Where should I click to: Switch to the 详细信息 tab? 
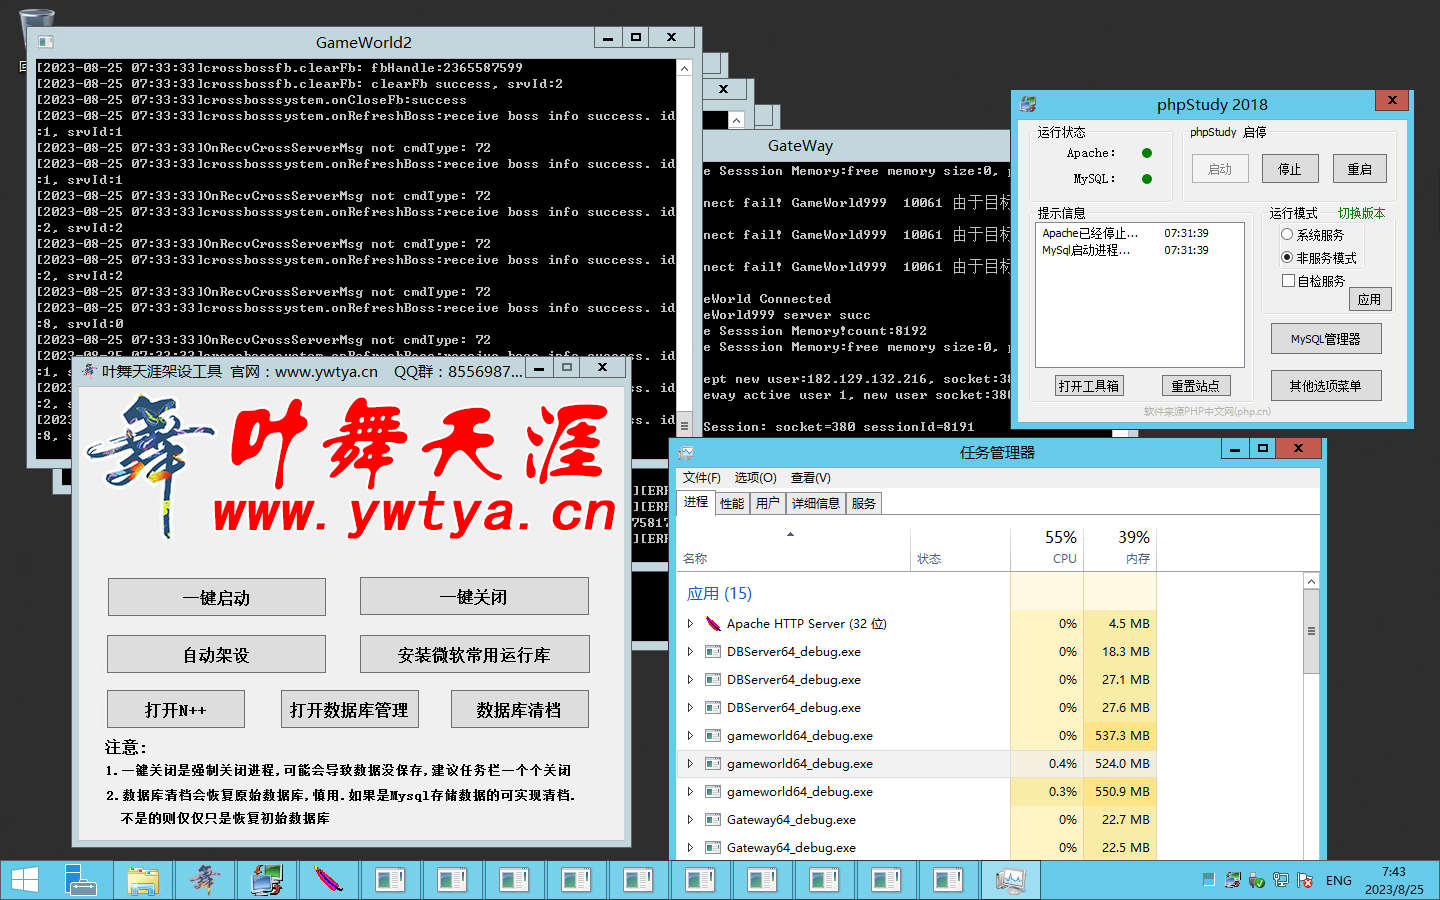tap(816, 503)
